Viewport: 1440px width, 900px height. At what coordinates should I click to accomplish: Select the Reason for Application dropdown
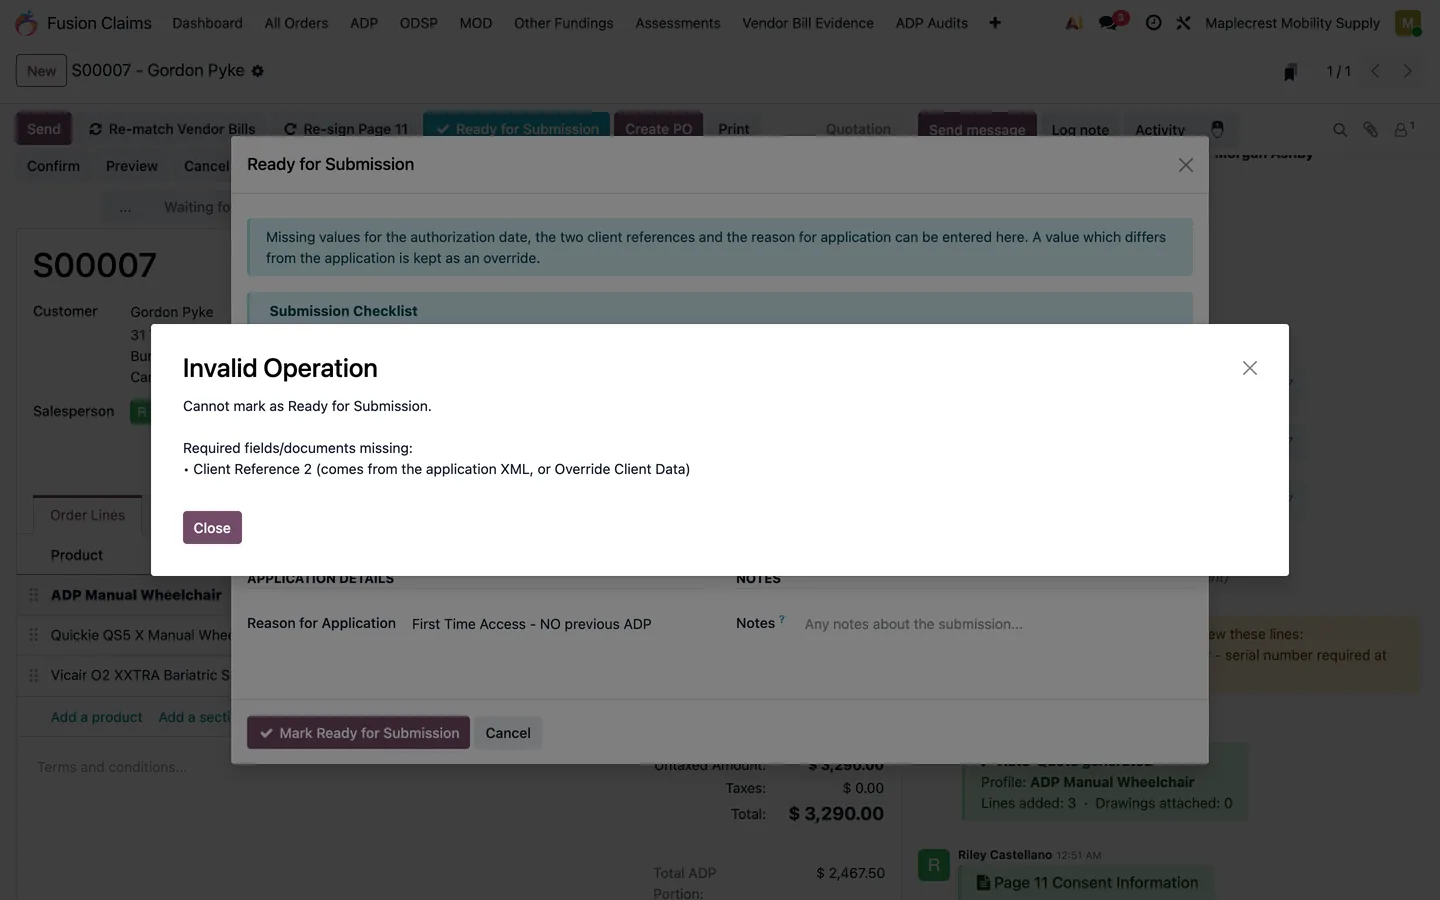click(558, 624)
